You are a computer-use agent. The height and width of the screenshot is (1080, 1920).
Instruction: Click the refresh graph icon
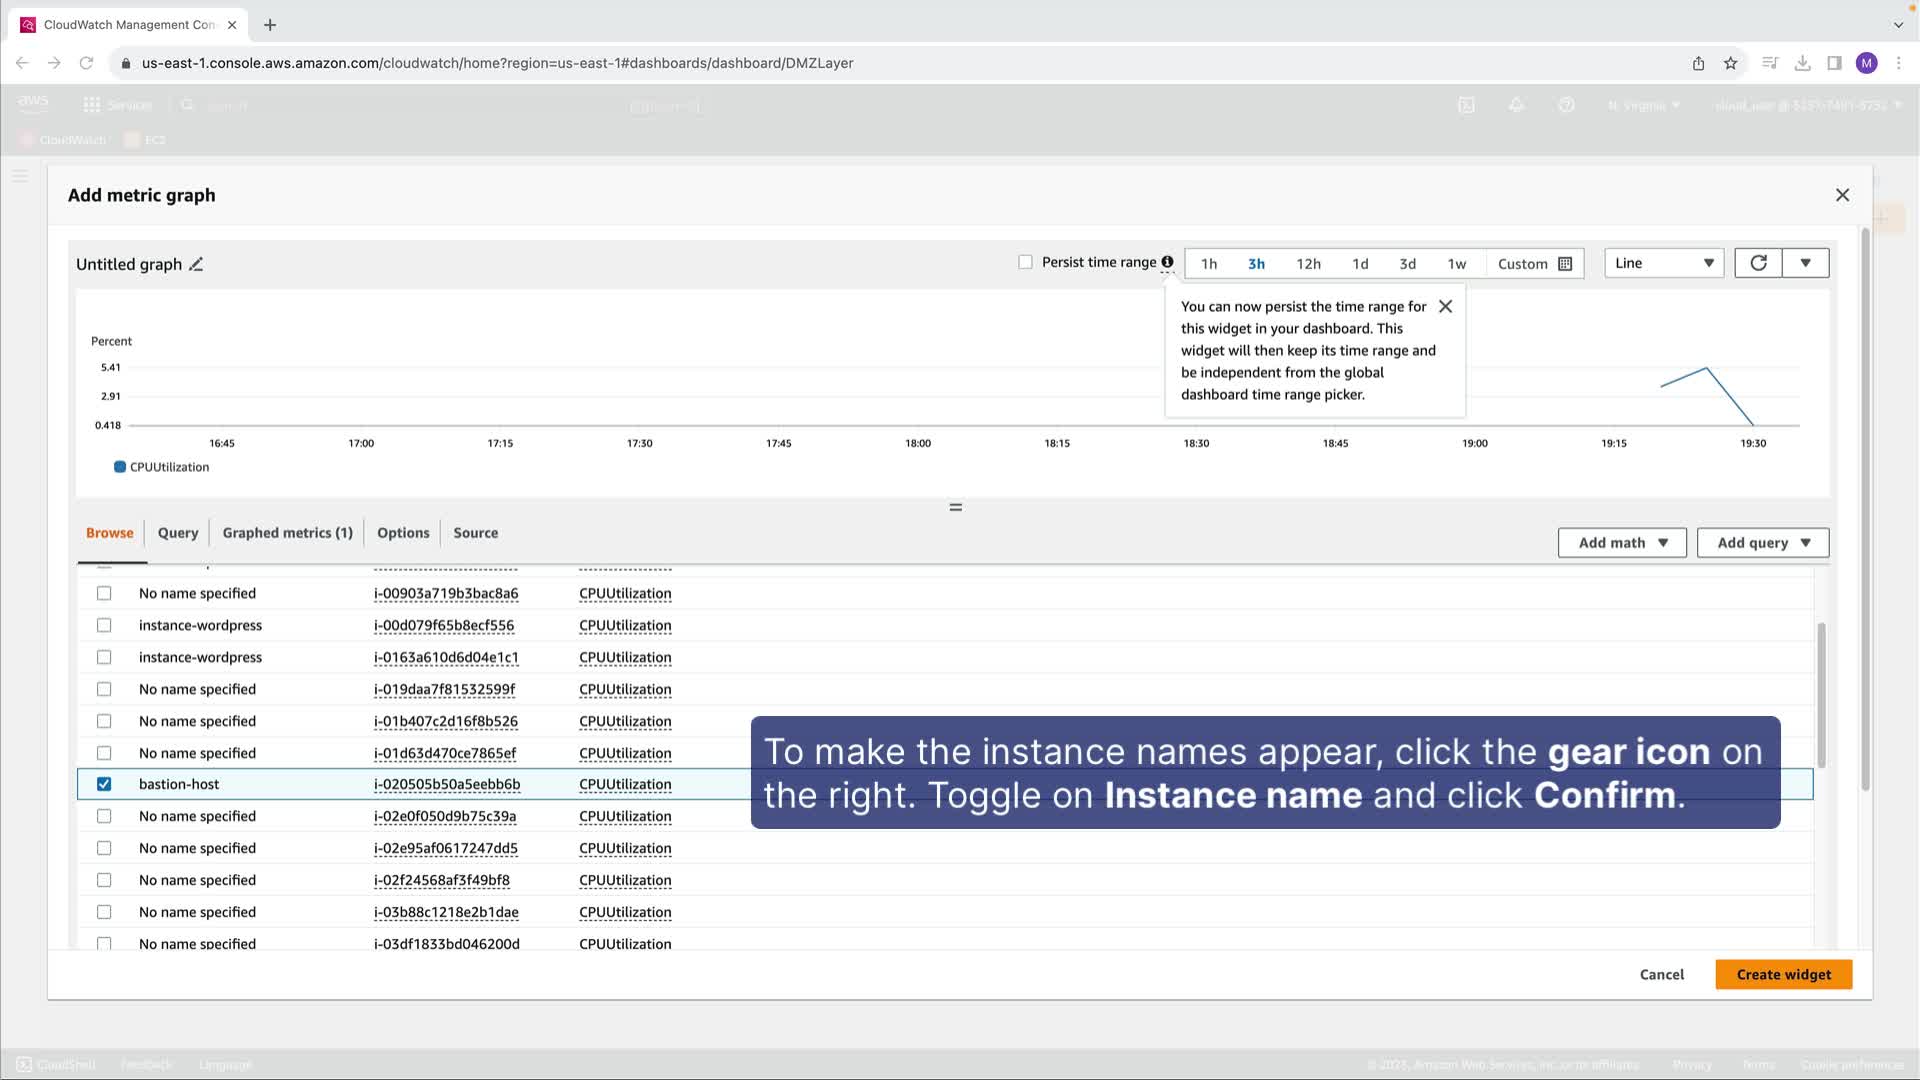[1758, 263]
